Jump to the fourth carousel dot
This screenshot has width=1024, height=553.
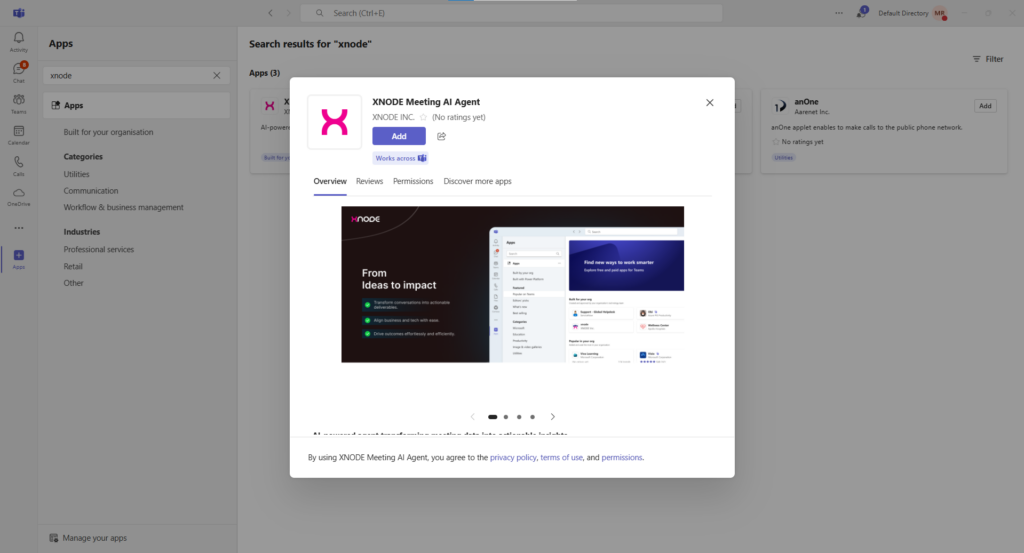[532, 417]
